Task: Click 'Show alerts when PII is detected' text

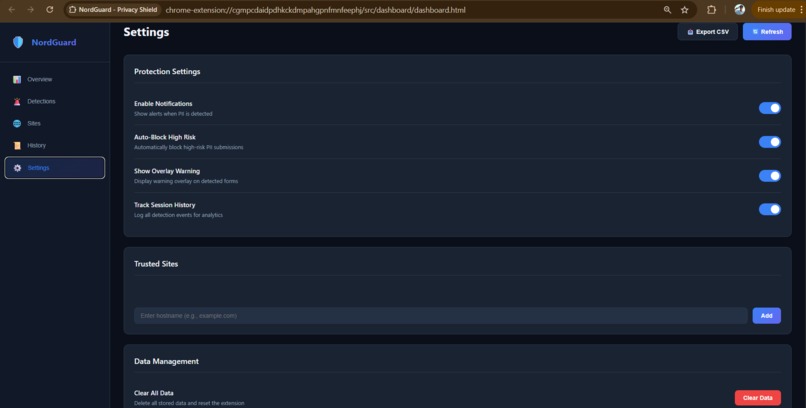Action: click(x=173, y=114)
